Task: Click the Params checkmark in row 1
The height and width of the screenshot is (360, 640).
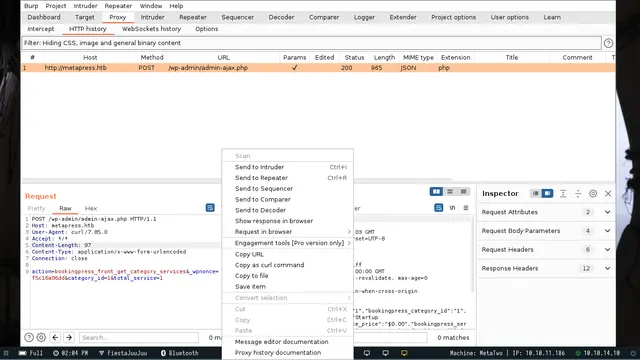Action: coord(294,68)
